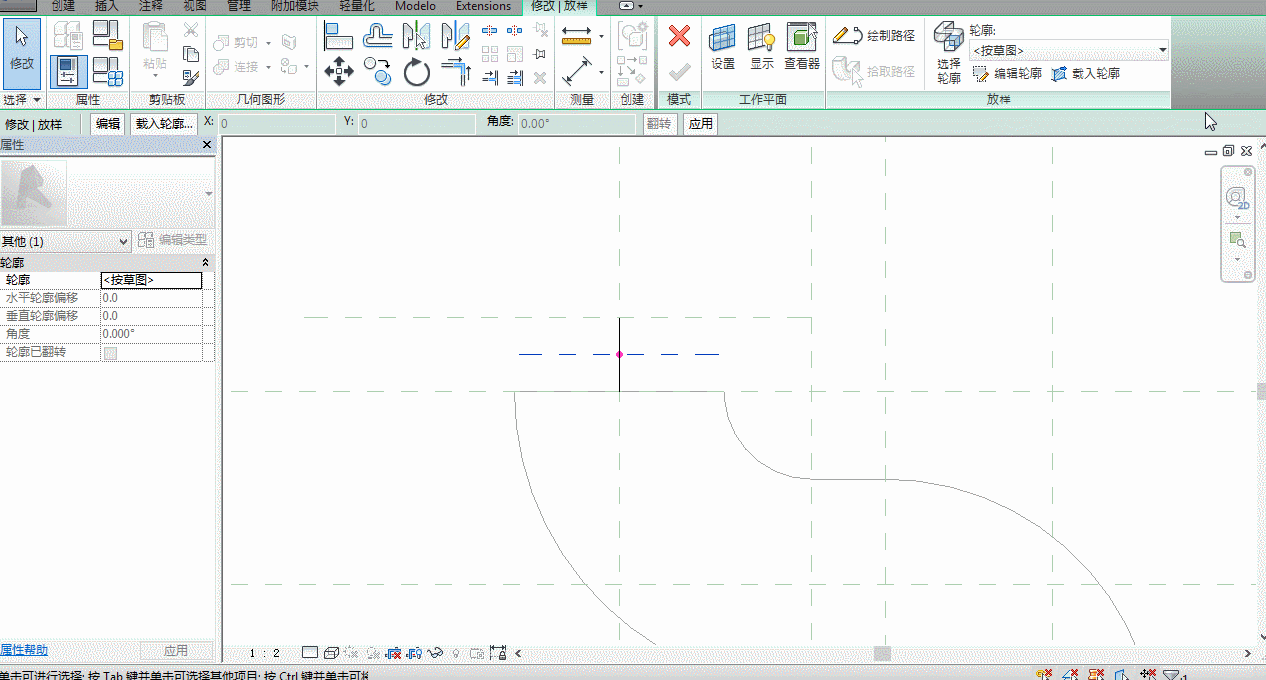The width and height of the screenshot is (1266, 680).
Task: Click the Match Type Properties paintbrush icon
Action: [190, 76]
